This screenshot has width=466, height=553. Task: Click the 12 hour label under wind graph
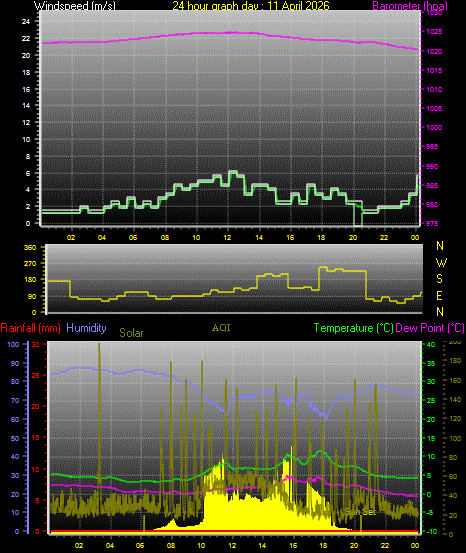point(227,238)
